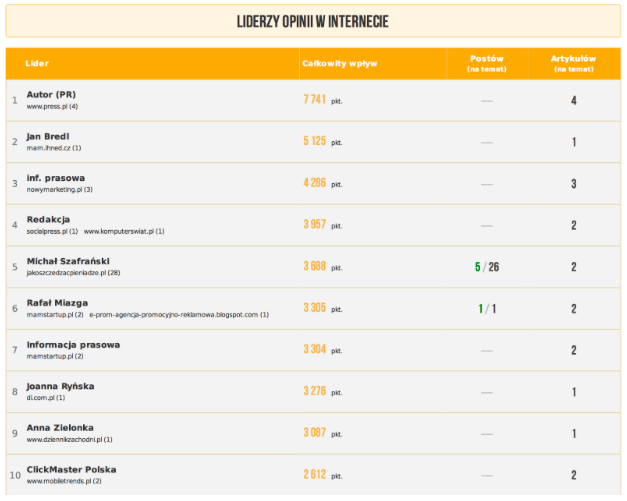
Task: Select the Artykułów (na temat) column header
Action: pos(573,64)
